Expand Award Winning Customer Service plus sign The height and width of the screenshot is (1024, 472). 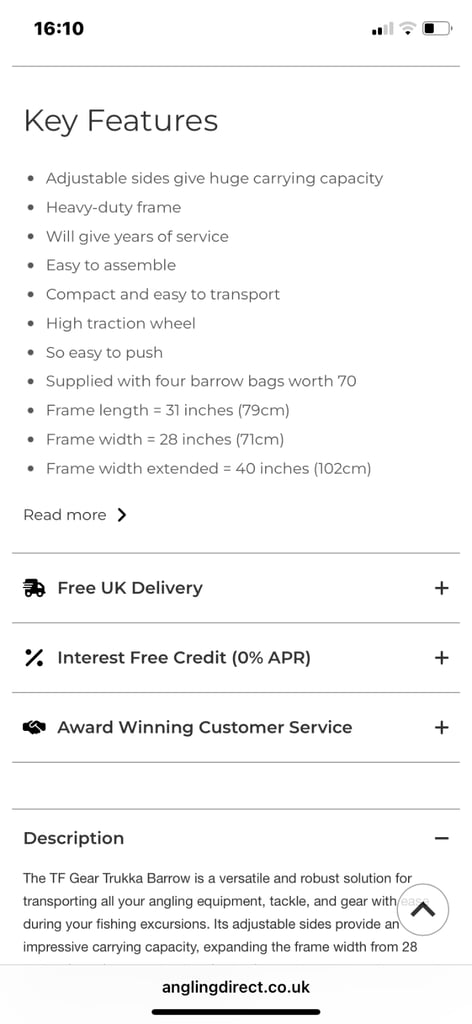442,728
